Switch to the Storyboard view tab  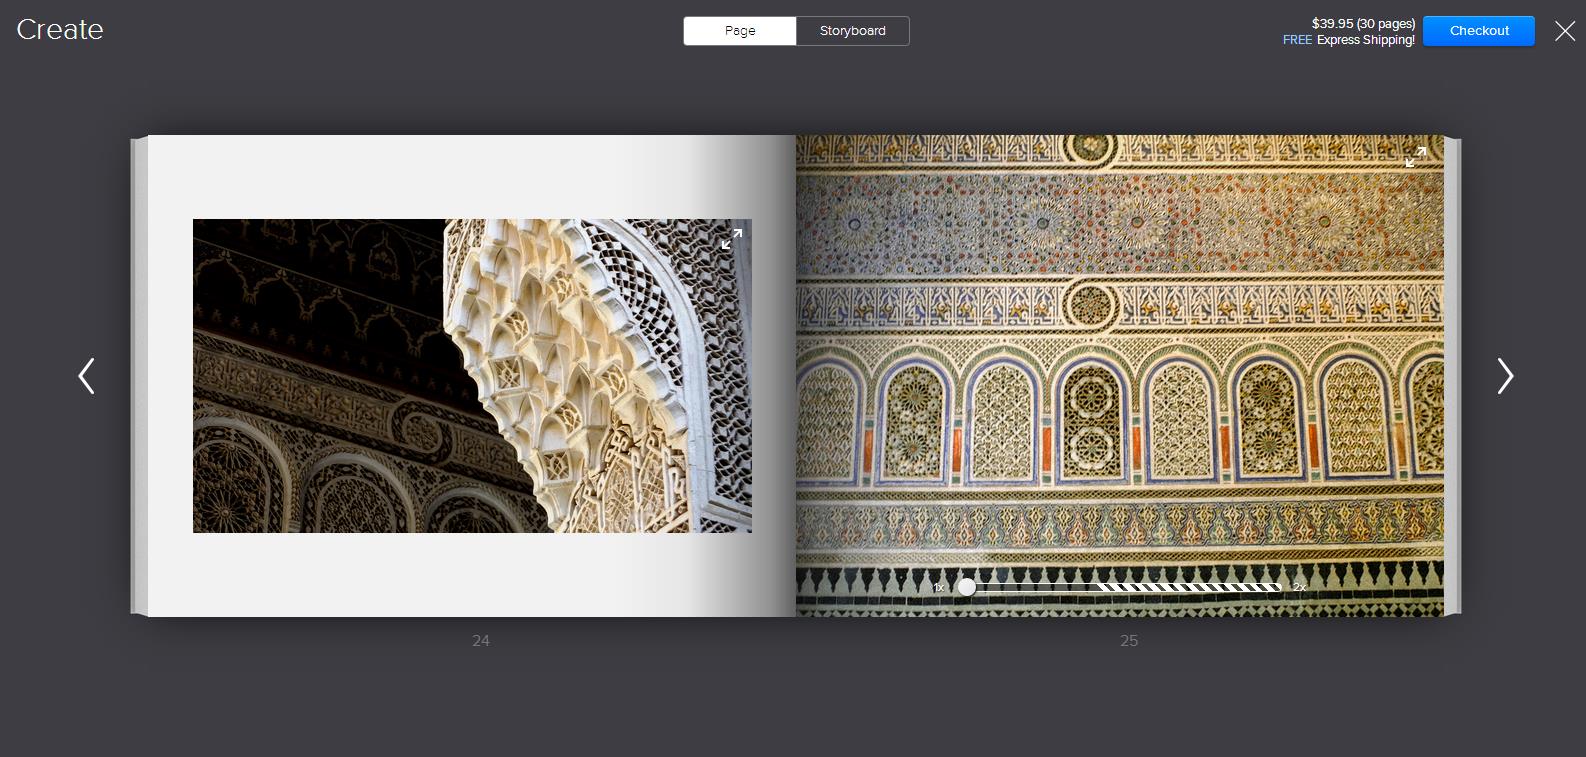pyautogui.click(x=852, y=31)
